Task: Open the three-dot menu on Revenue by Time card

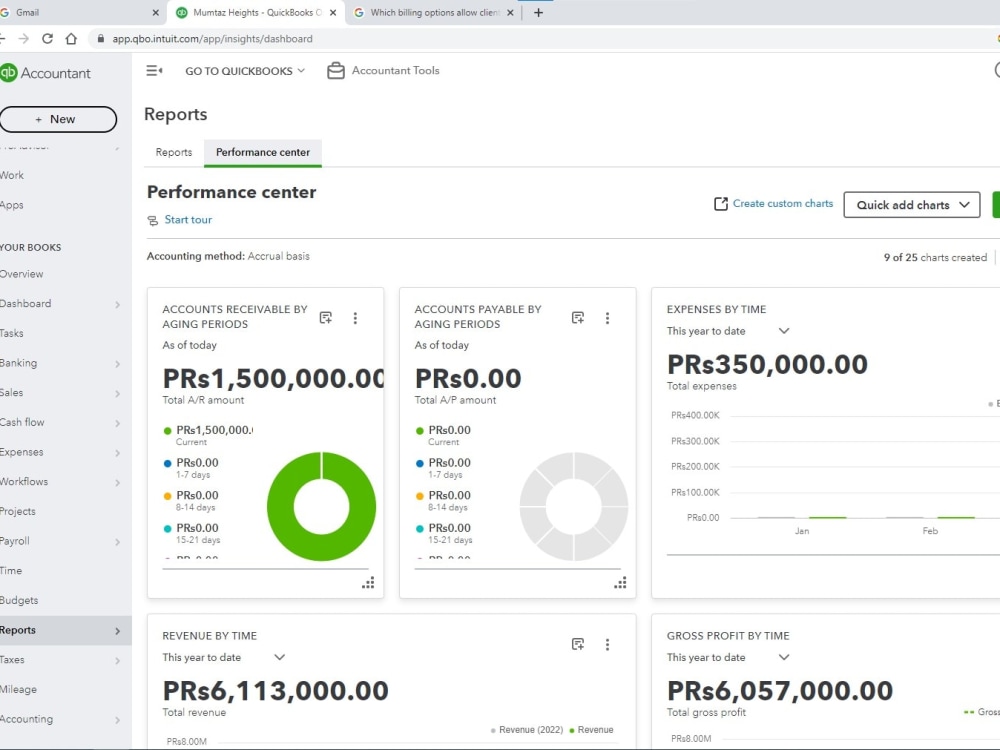Action: click(x=608, y=644)
